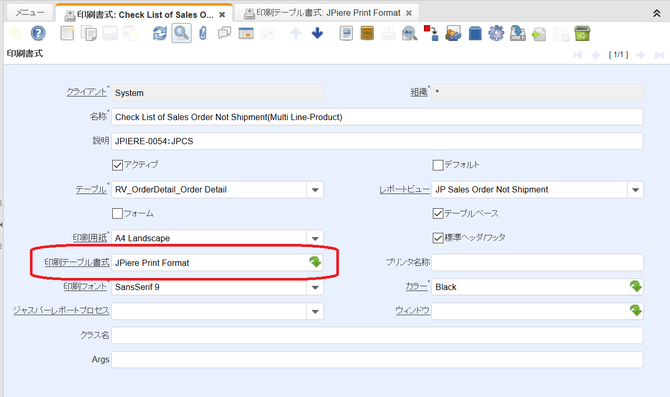Screen dimensions: 670x397
Task: Toggle the アクティブ checkbox
Action: (x=117, y=165)
